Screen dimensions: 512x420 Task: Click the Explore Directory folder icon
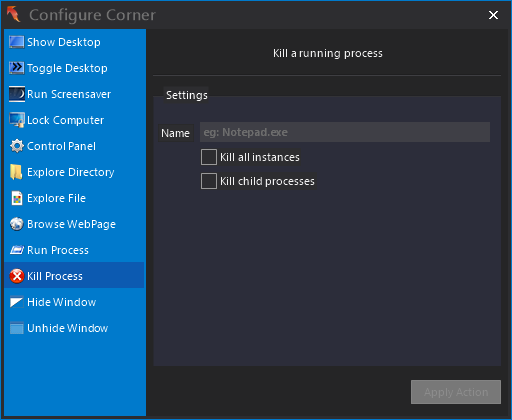(x=16, y=172)
